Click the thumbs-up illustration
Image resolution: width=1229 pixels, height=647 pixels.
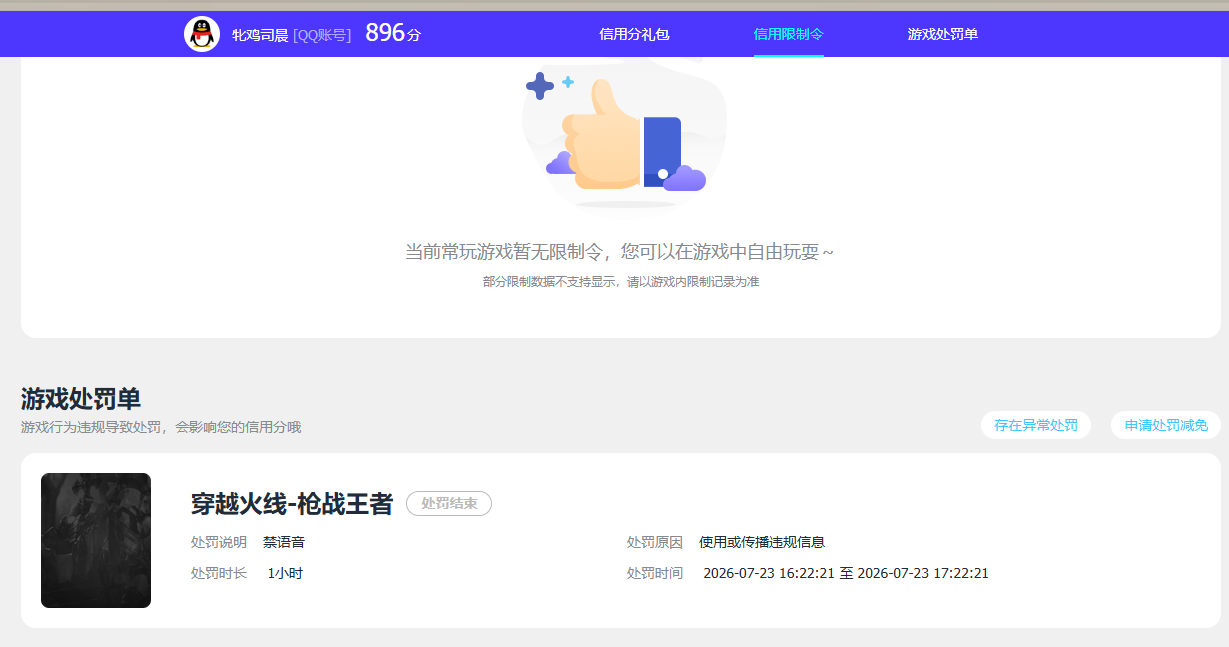click(x=625, y=135)
